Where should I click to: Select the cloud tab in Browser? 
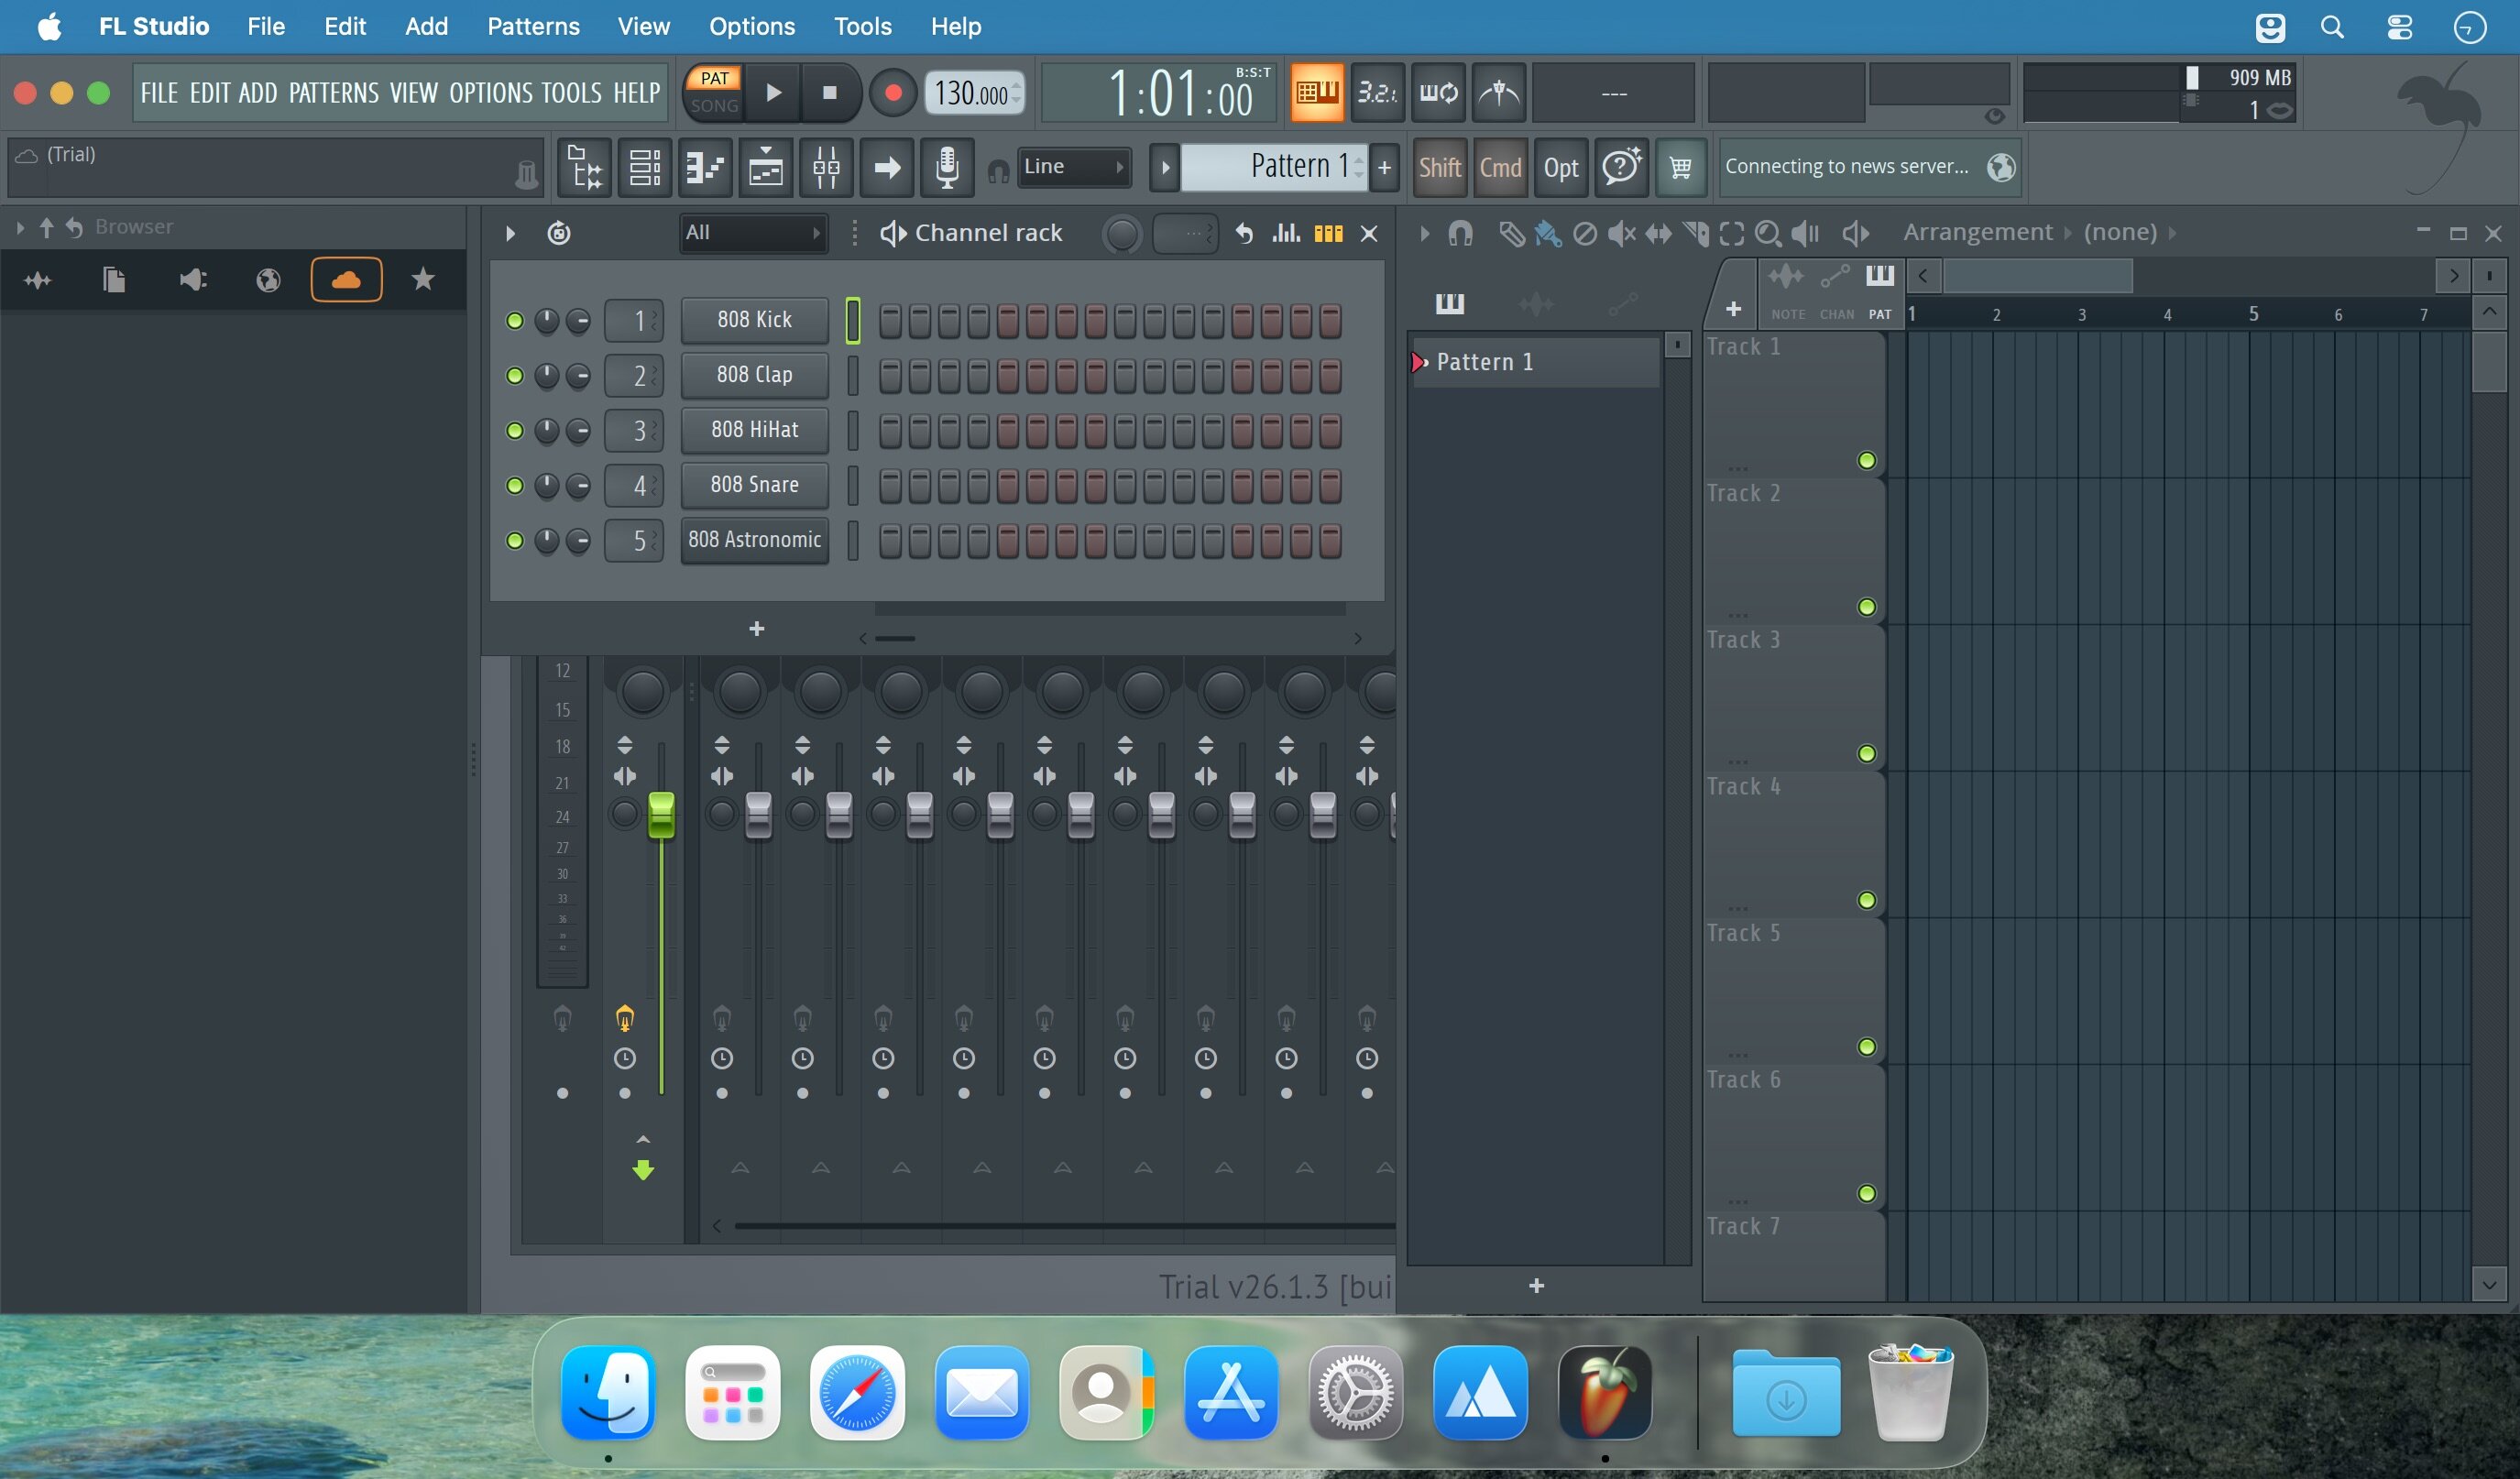(346, 280)
